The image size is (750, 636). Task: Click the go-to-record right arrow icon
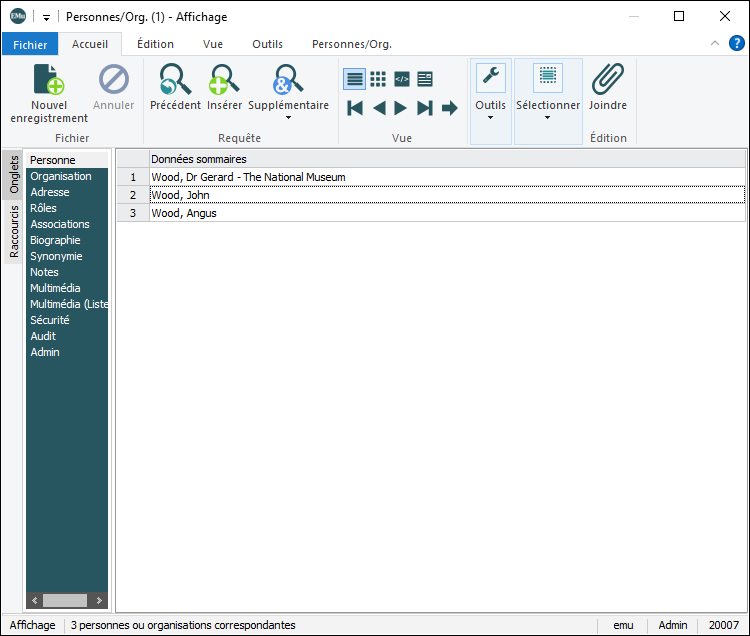pyautogui.click(x=449, y=108)
